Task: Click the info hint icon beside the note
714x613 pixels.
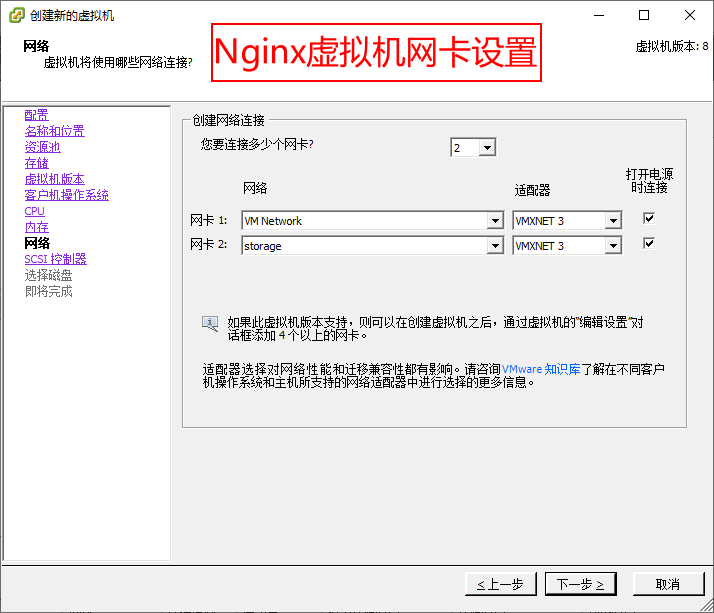Action: tap(210, 323)
